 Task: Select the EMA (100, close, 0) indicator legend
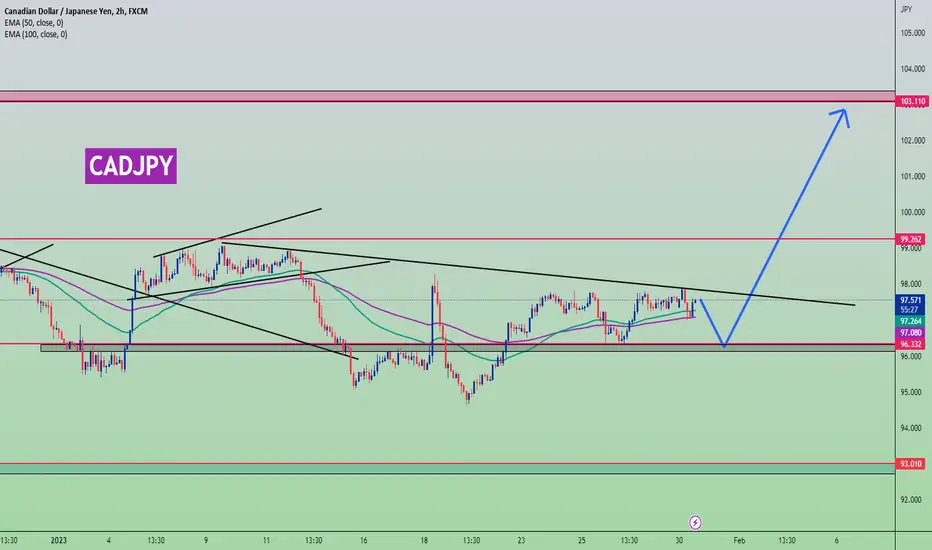(36, 34)
